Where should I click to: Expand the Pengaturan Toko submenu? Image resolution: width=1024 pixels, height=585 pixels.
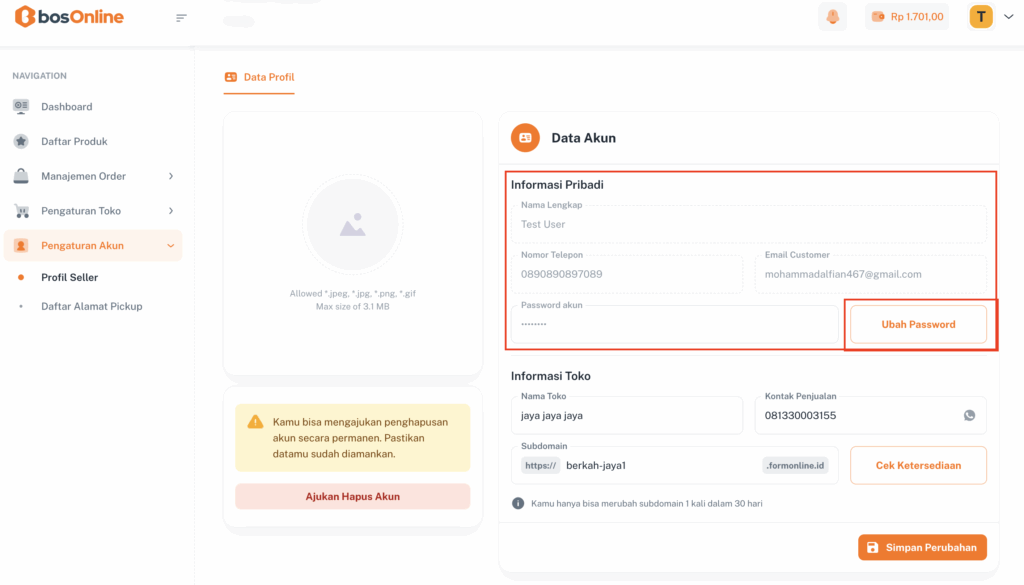point(93,211)
